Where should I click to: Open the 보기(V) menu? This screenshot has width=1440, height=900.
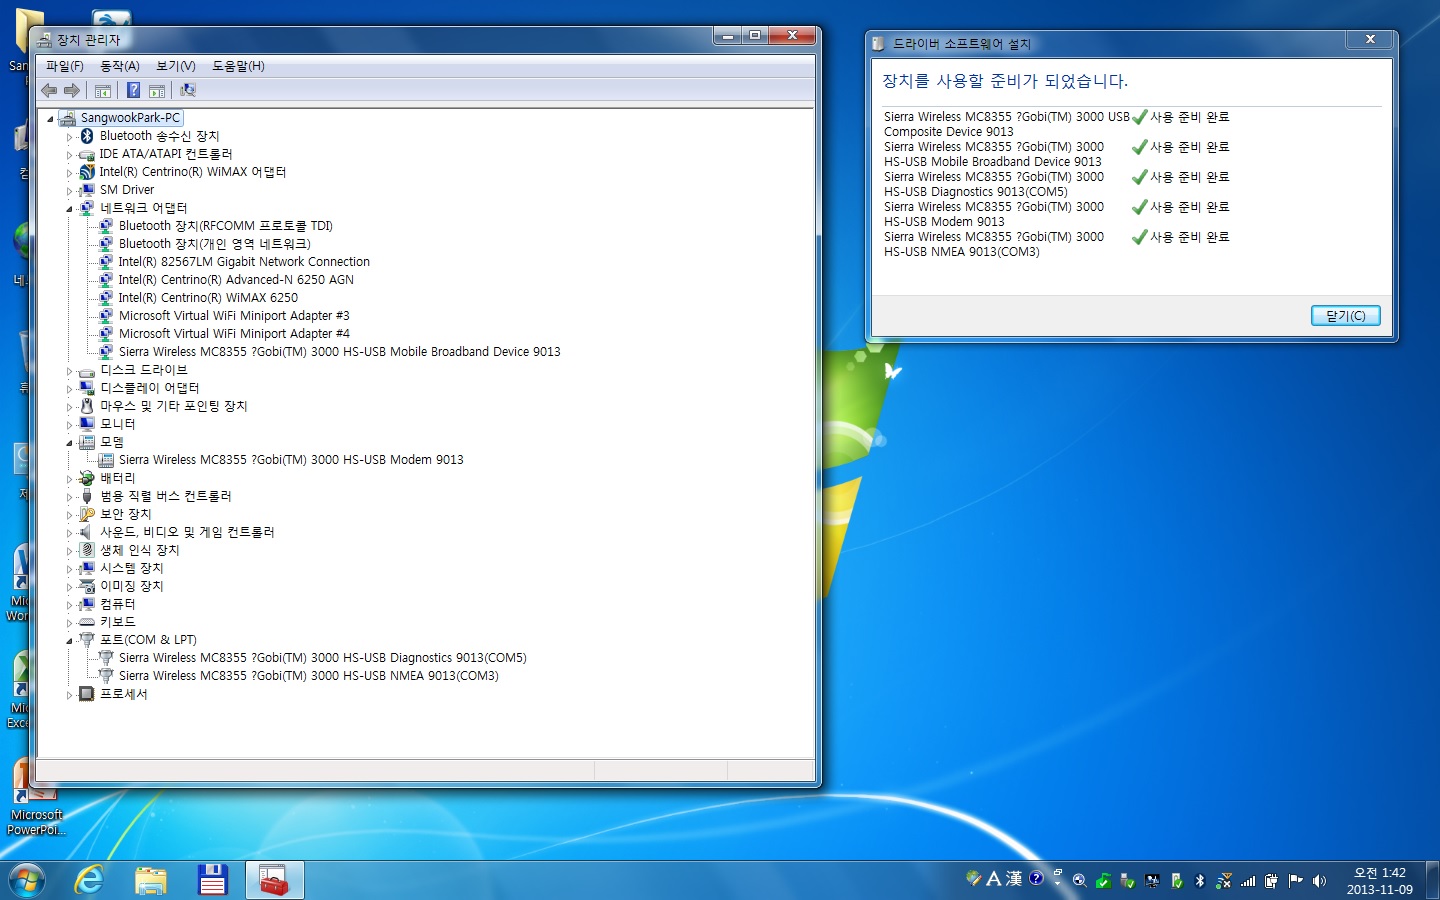pos(175,66)
